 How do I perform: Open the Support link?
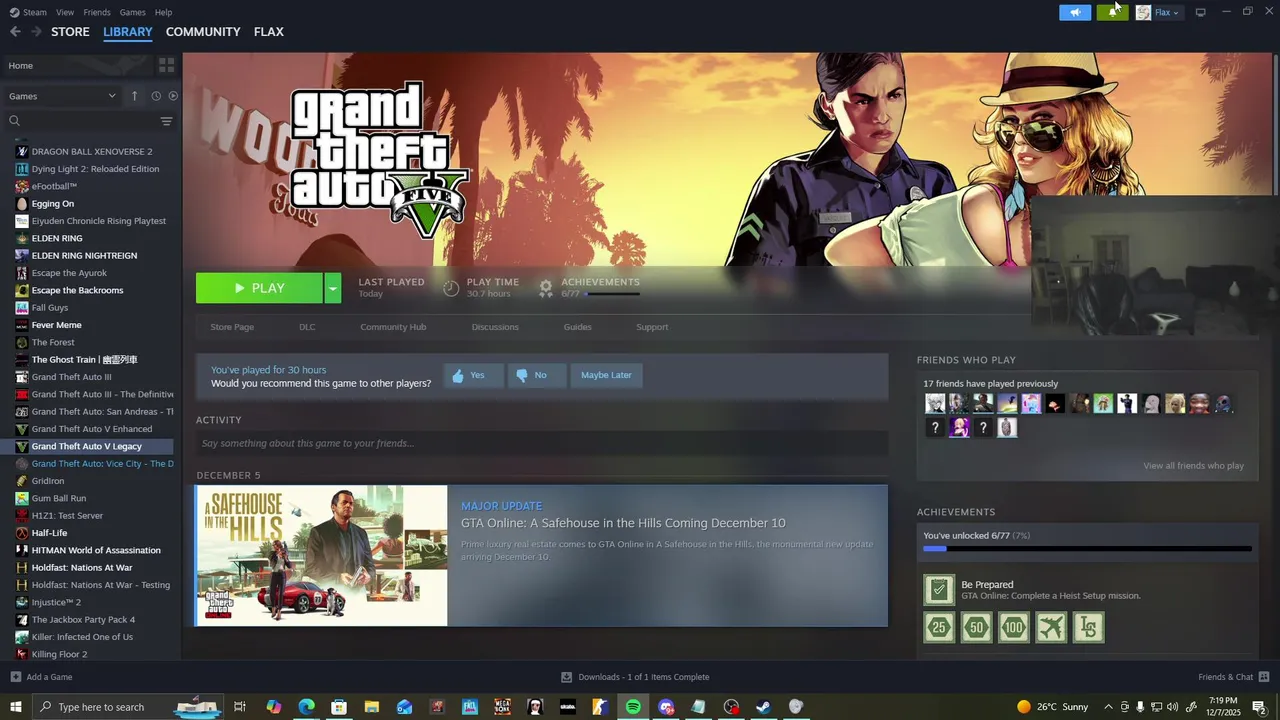pyautogui.click(x=652, y=327)
